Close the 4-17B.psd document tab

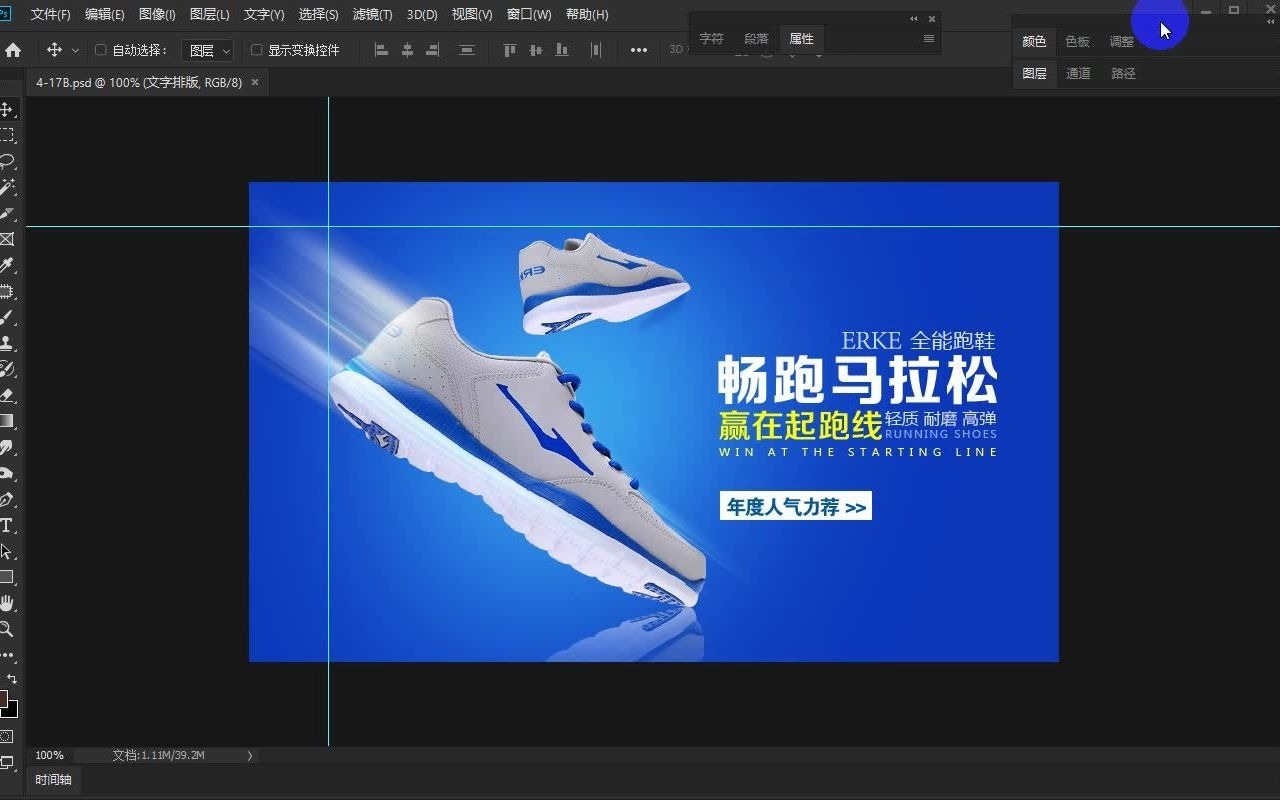(x=255, y=82)
